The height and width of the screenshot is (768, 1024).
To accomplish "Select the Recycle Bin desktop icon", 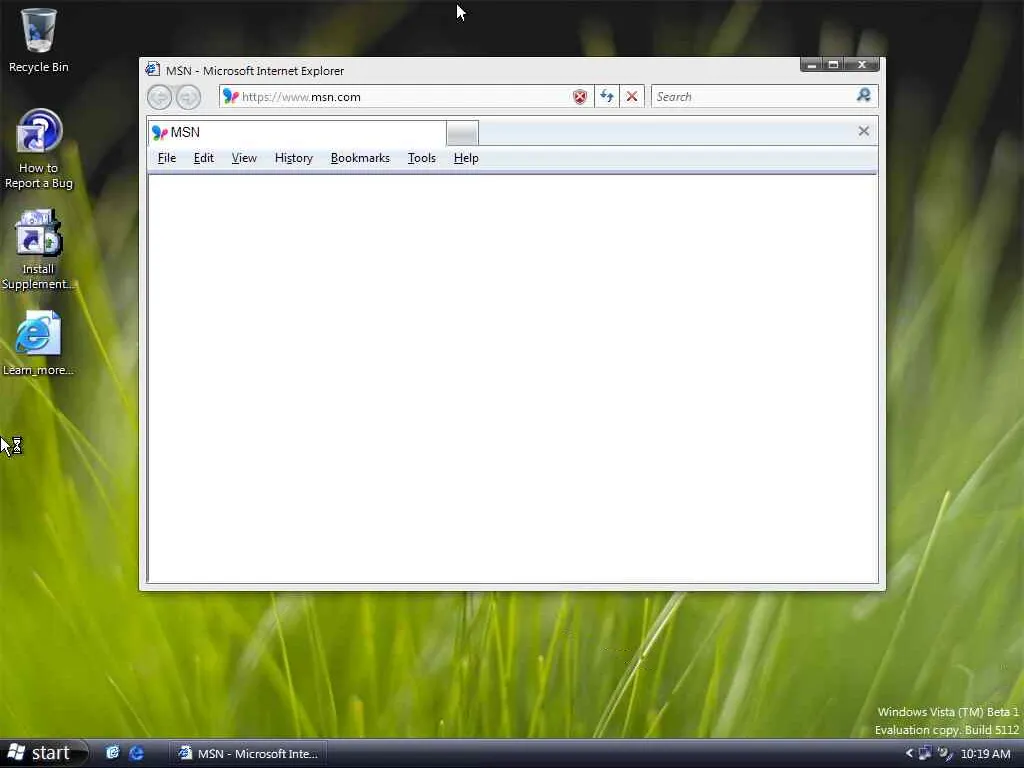I will click(x=39, y=40).
